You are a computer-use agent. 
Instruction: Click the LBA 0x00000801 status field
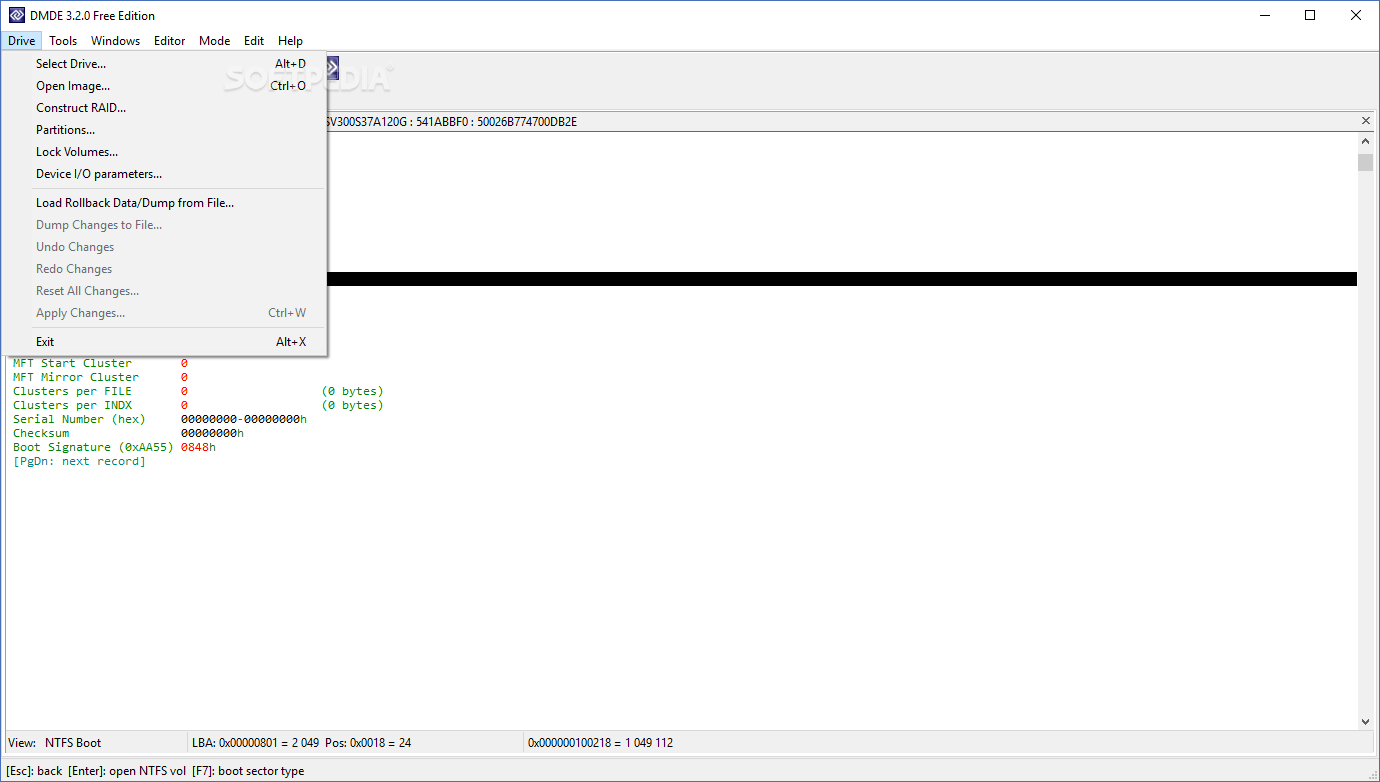pyautogui.click(x=255, y=743)
